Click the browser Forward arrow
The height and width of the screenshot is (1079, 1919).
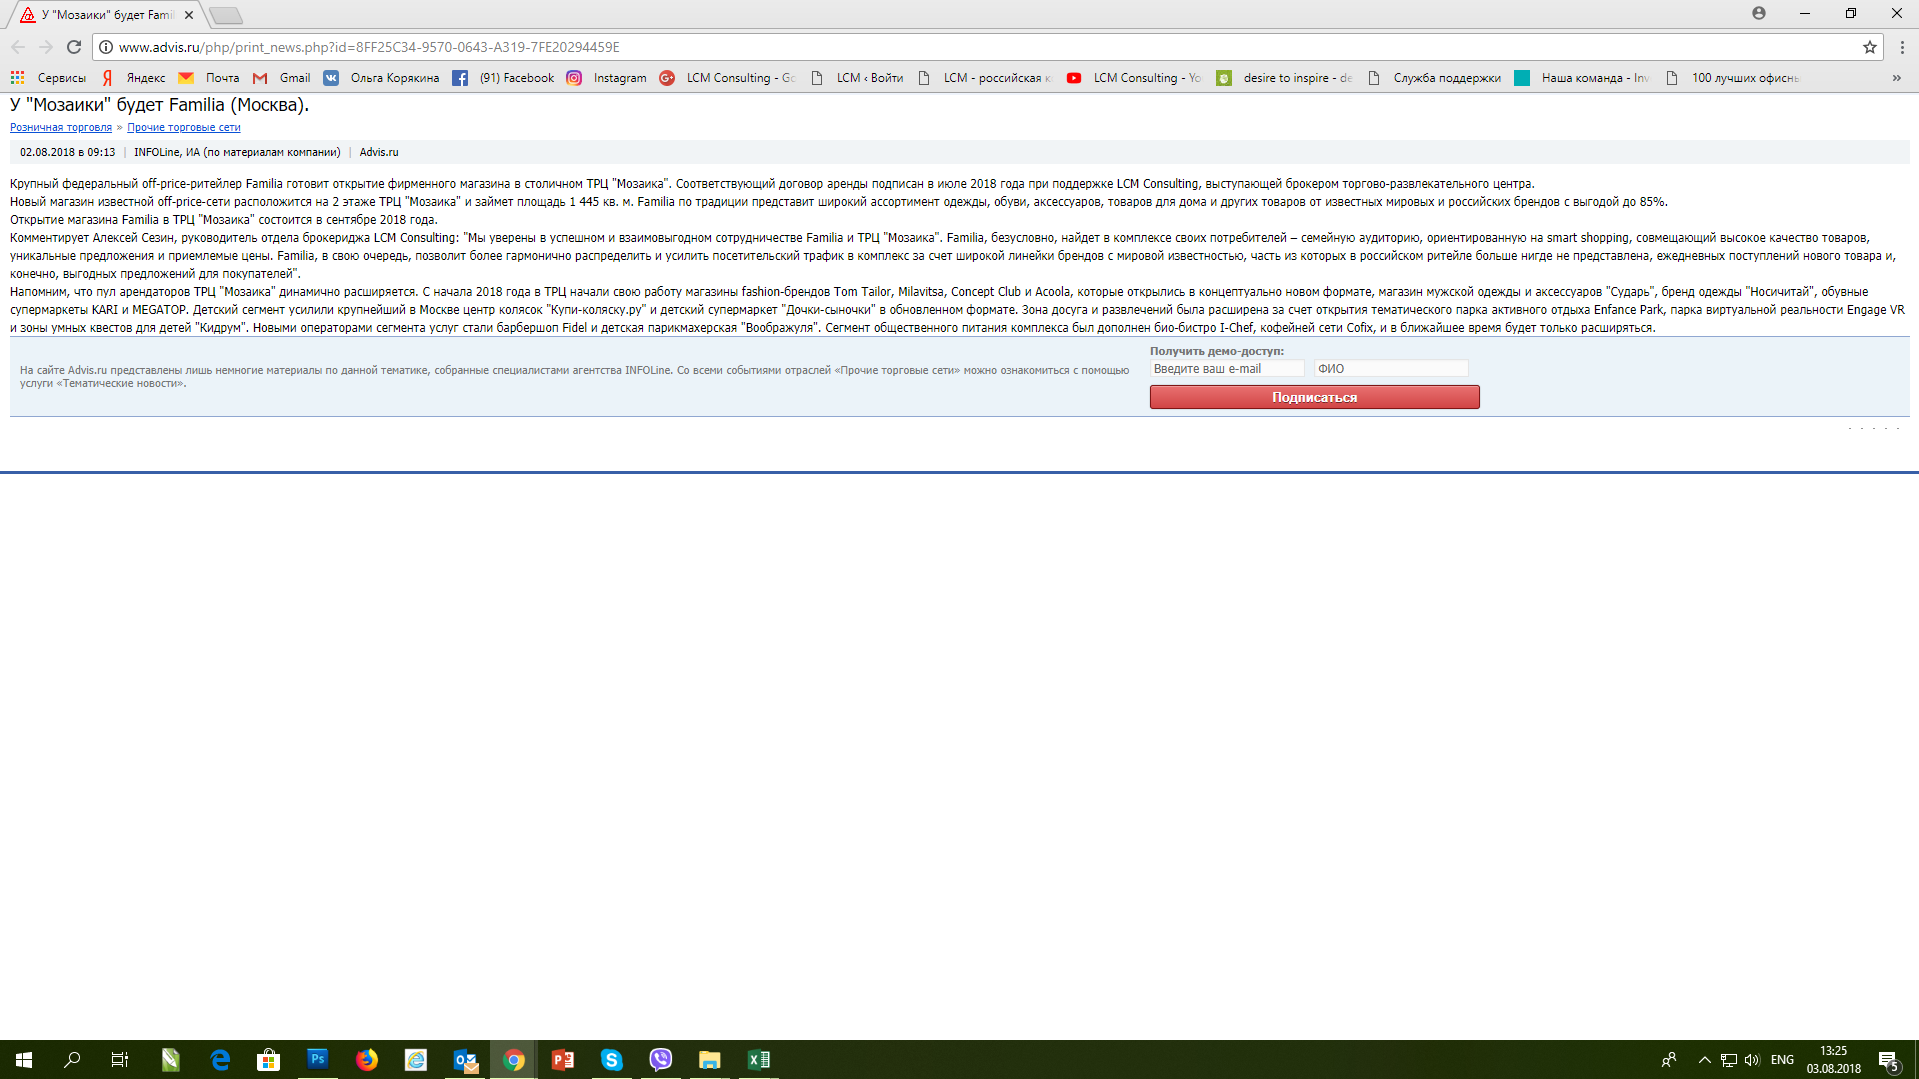(46, 47)
